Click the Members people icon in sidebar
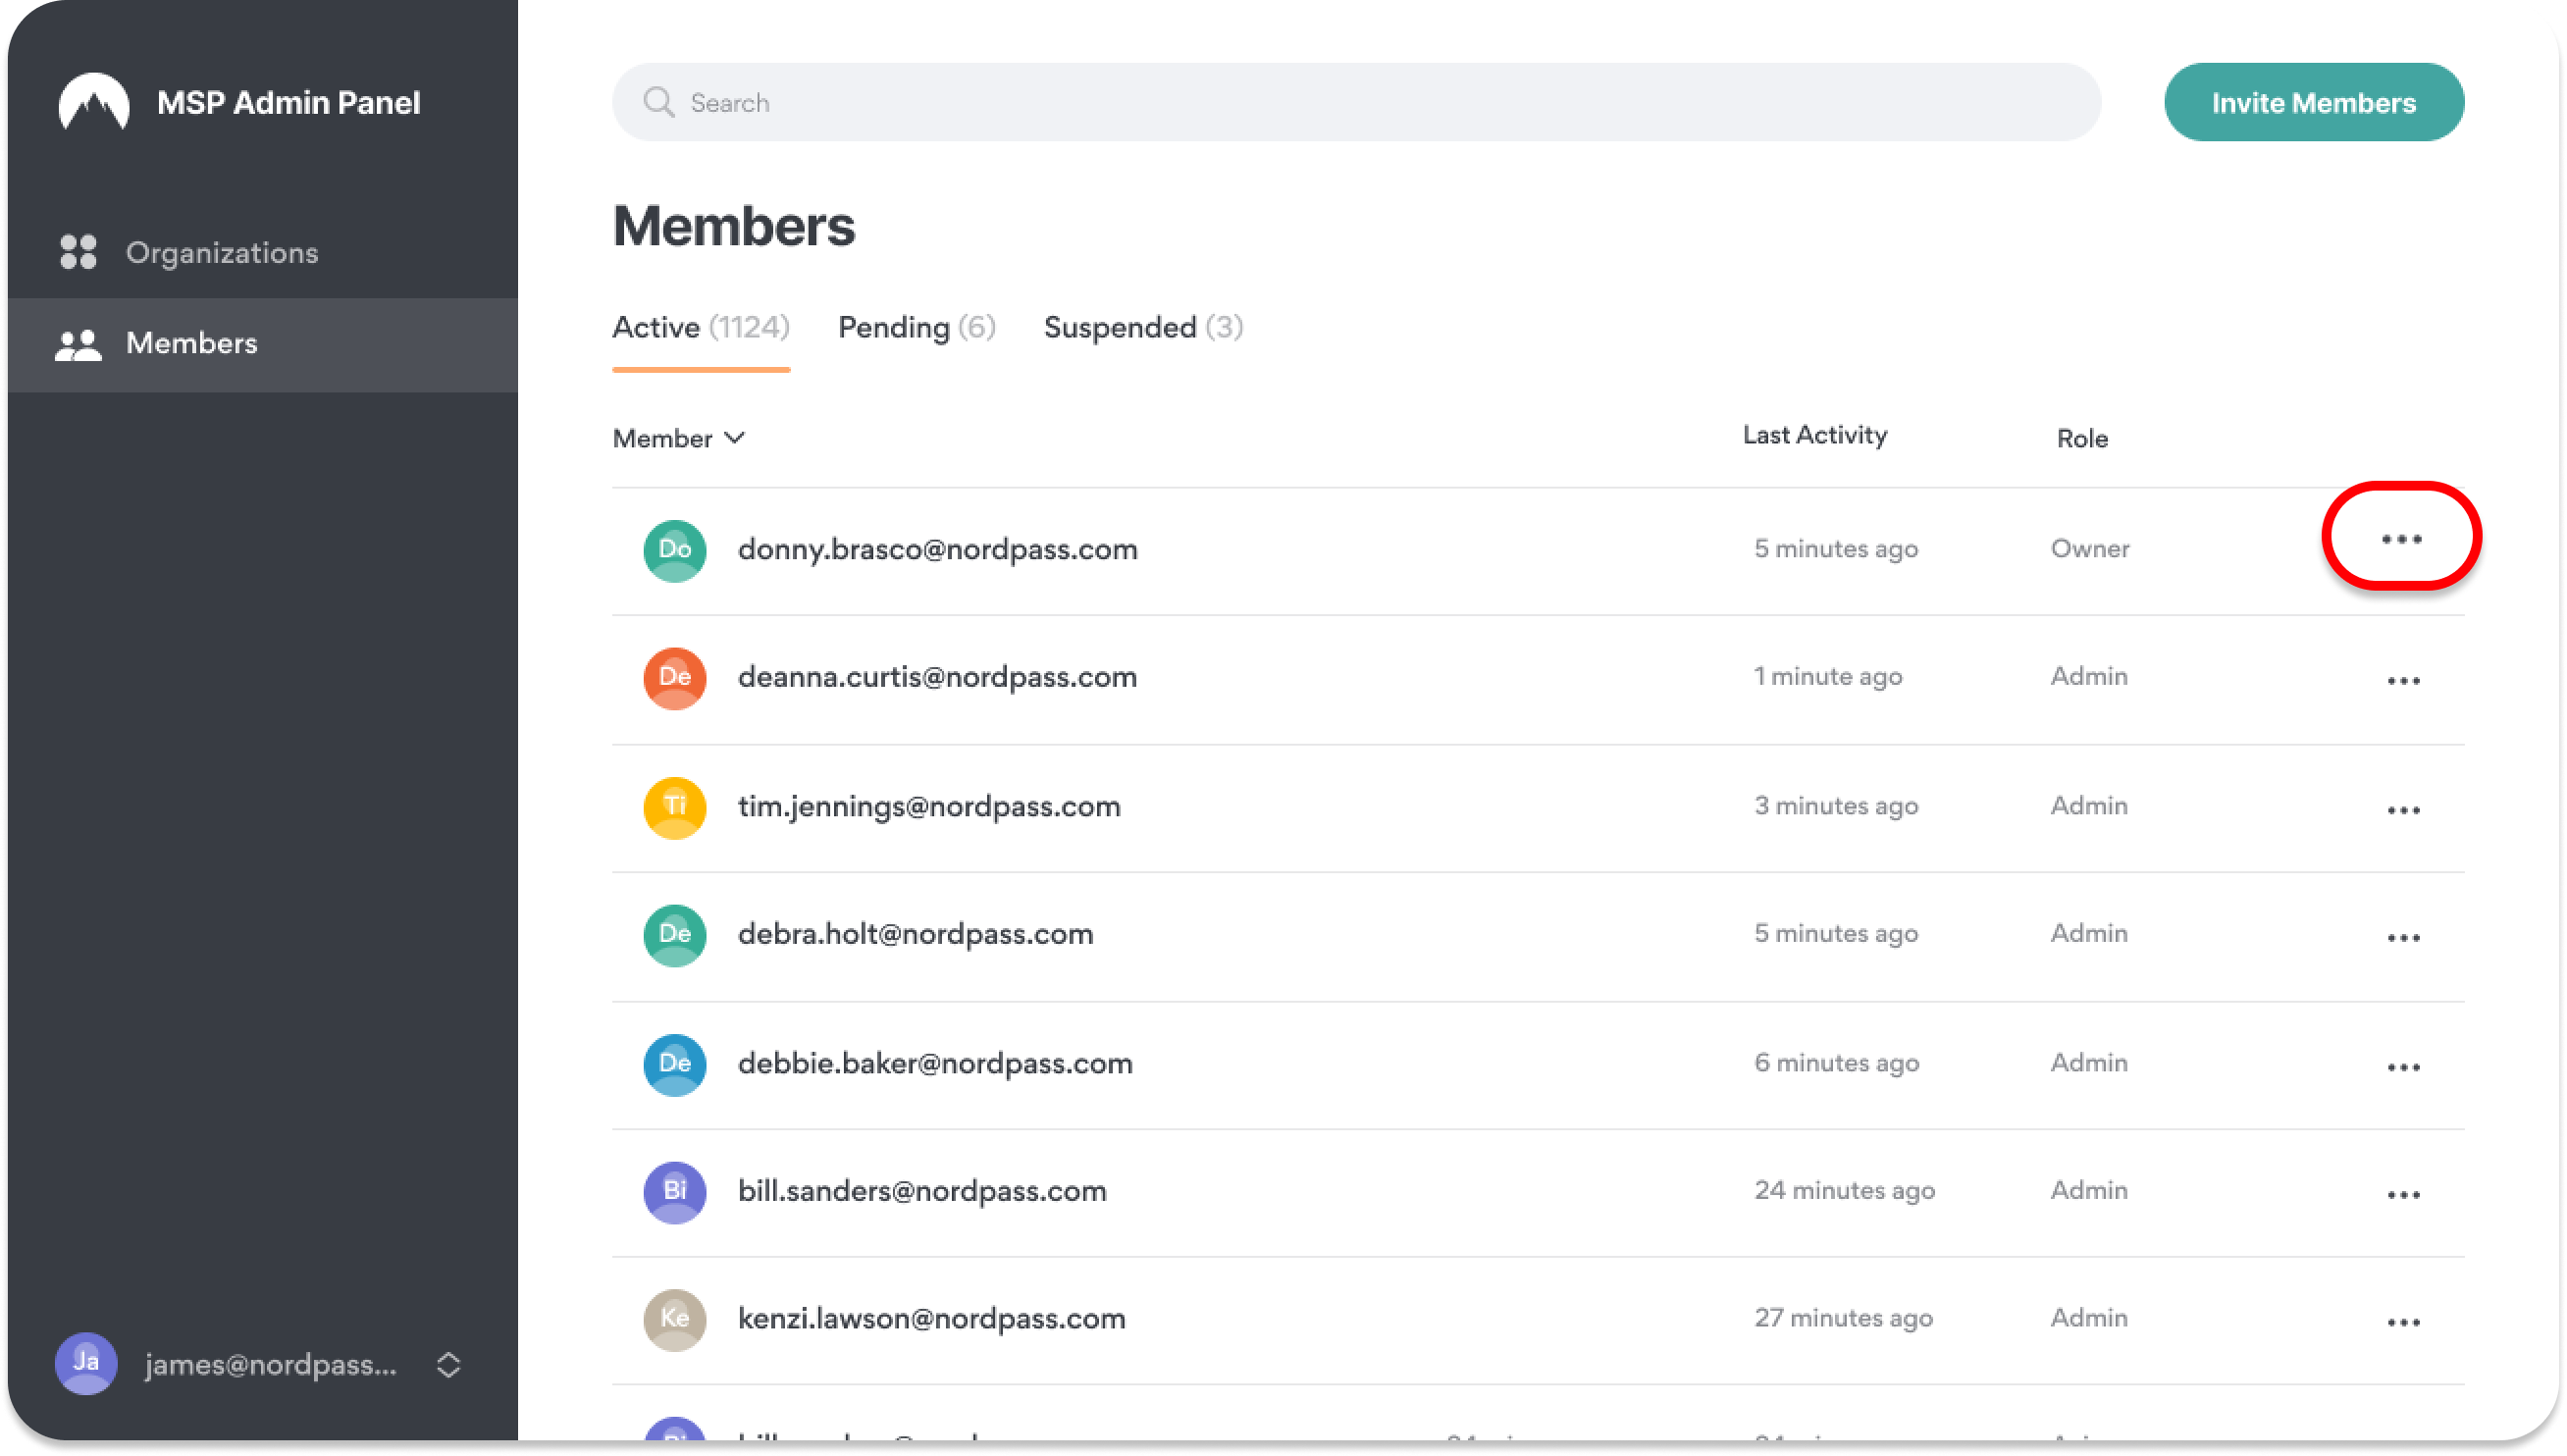This screenshot has width=2567, height=1456. coord(78,344)
